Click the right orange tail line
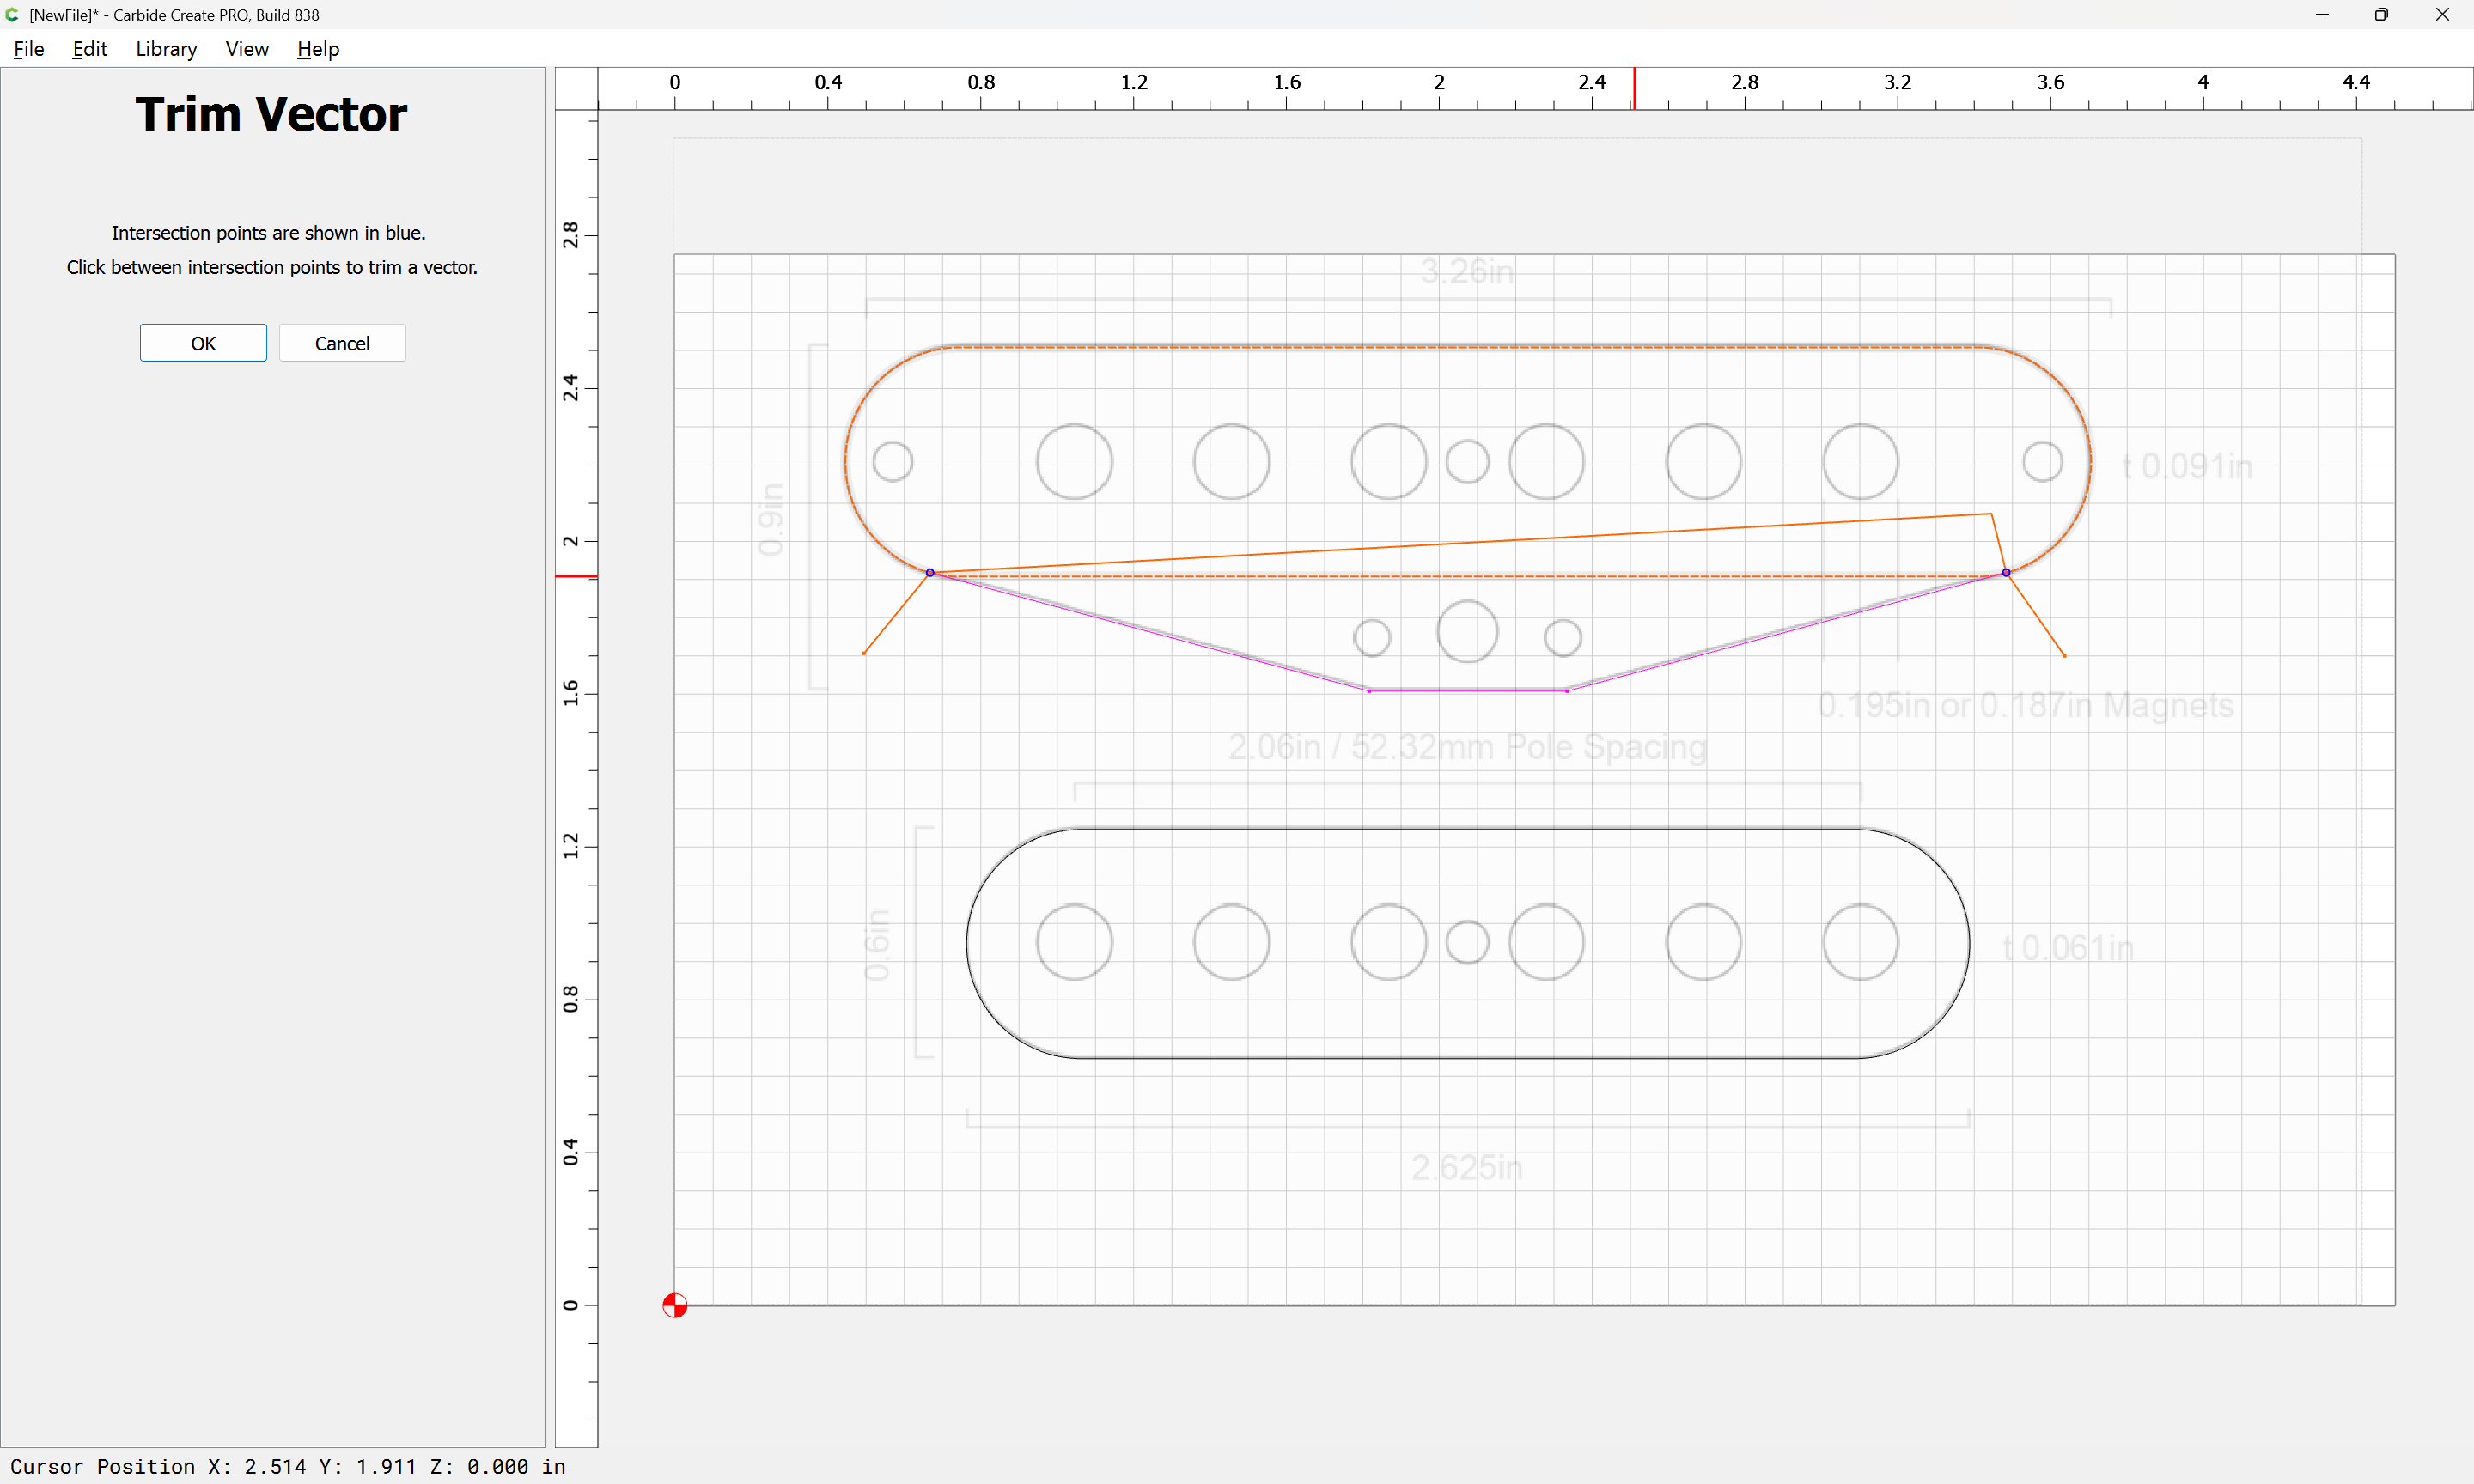Image resolution: width=2474 pixels, height=1484 pixels. pyautogui.click(x=2036, y=615)
